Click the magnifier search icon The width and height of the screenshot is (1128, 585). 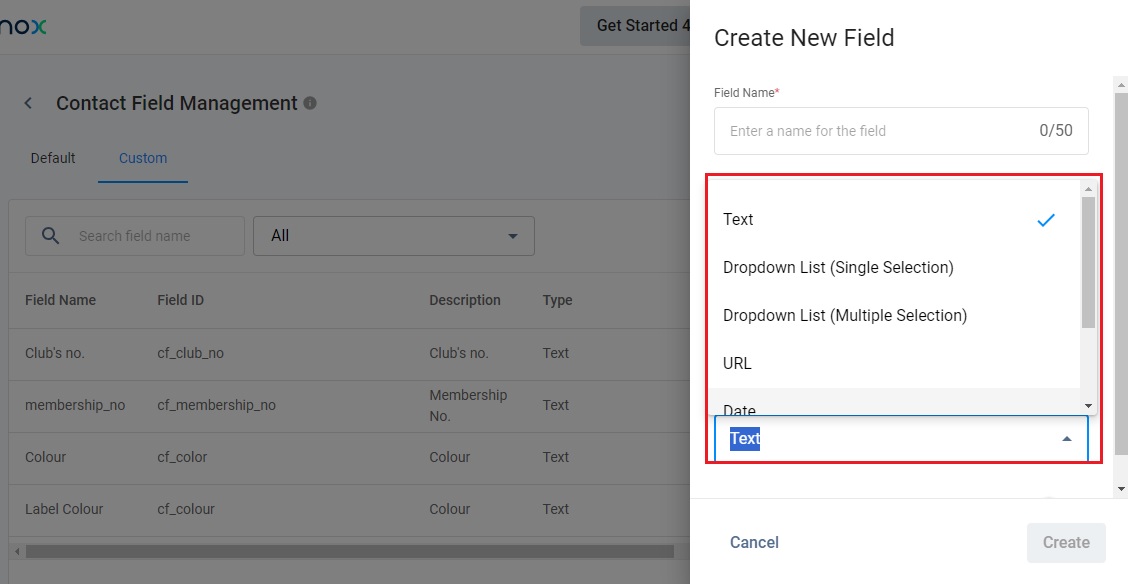pyautogui.click(x=50, y=236)
